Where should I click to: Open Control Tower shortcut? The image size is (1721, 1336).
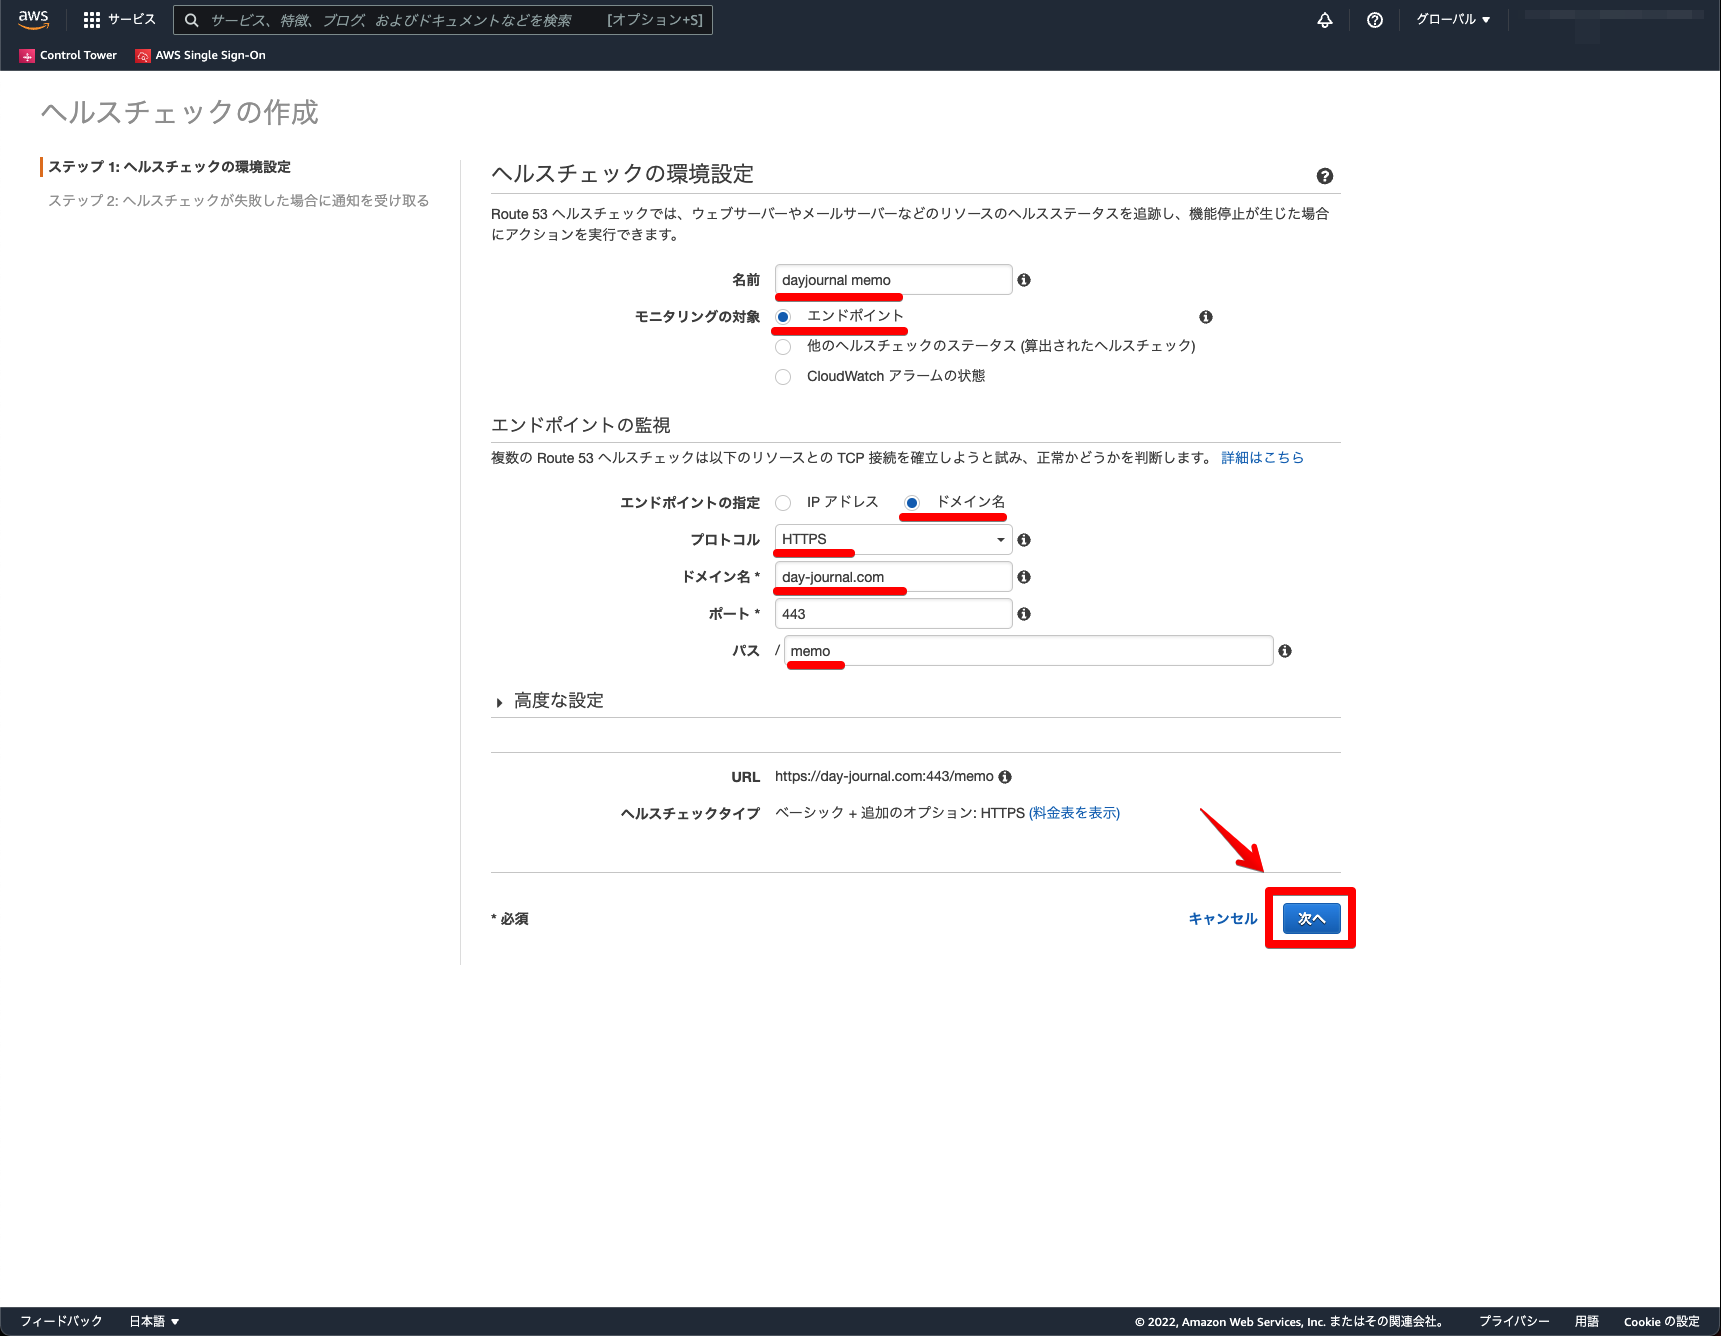click(68, 55)
